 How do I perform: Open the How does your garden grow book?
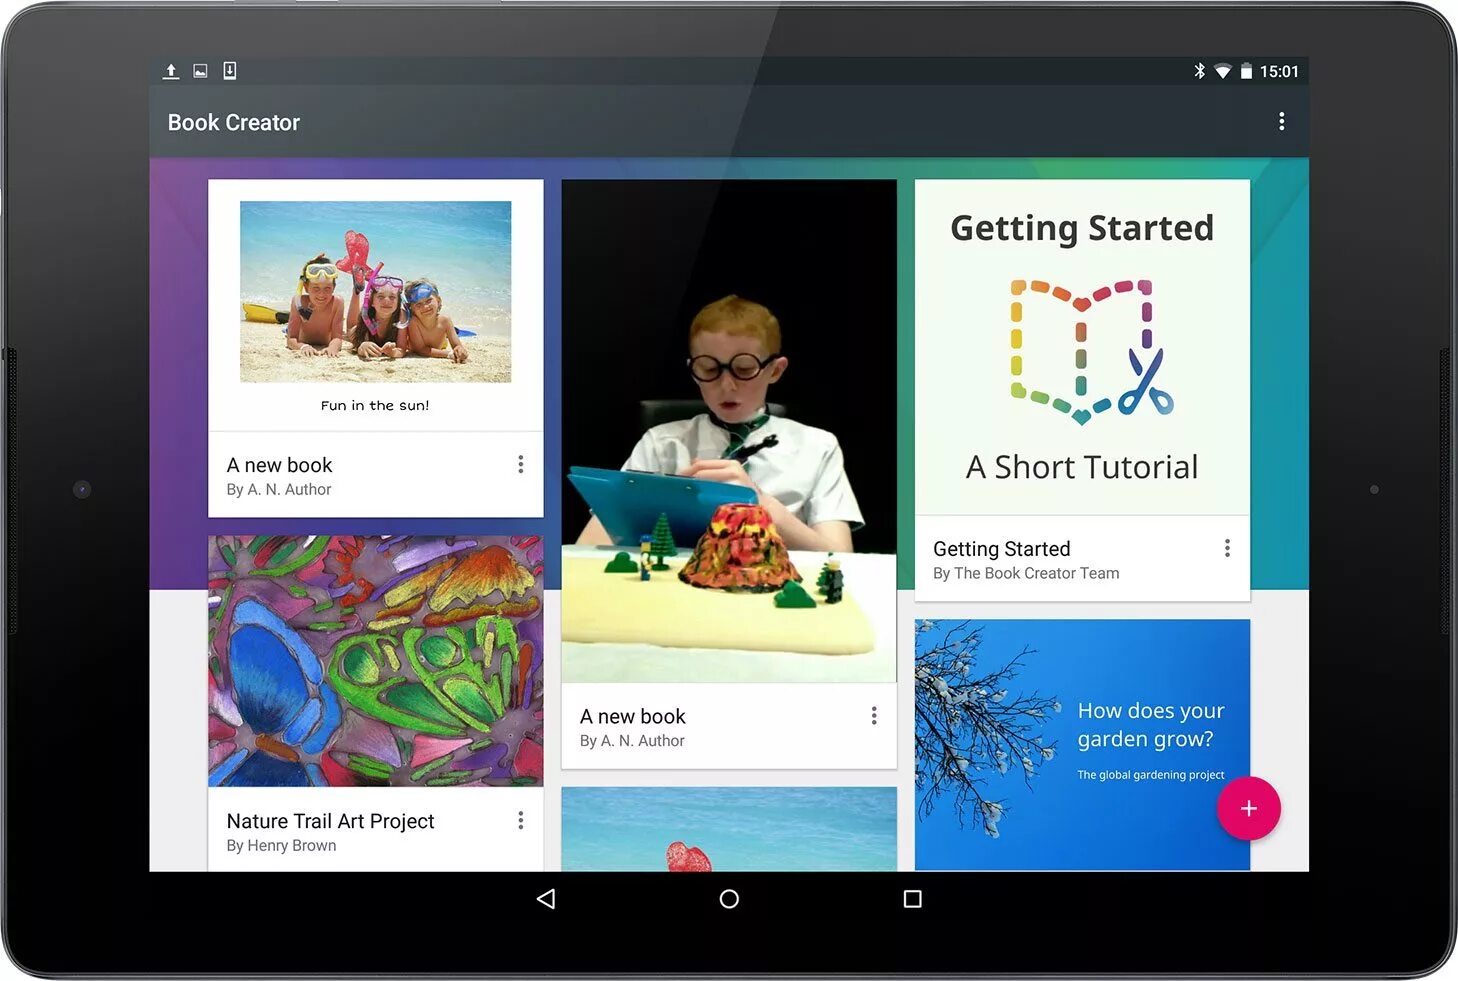coord(1082,744)
